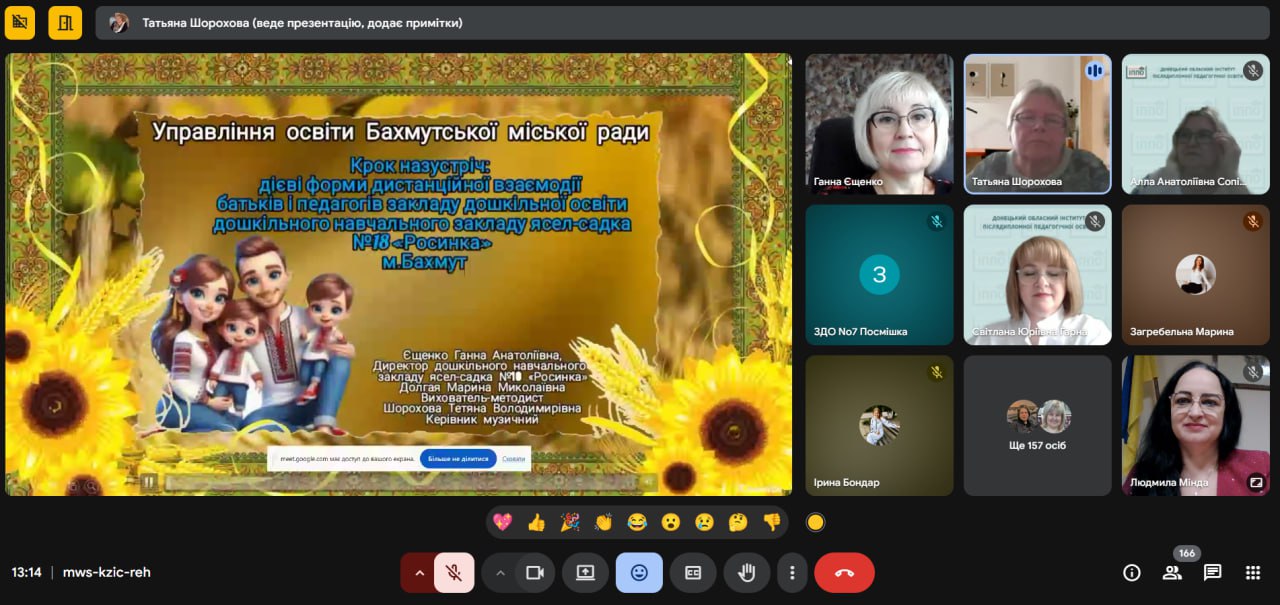Turn on closed captions

pyautogui.click(x=693, y=573)
